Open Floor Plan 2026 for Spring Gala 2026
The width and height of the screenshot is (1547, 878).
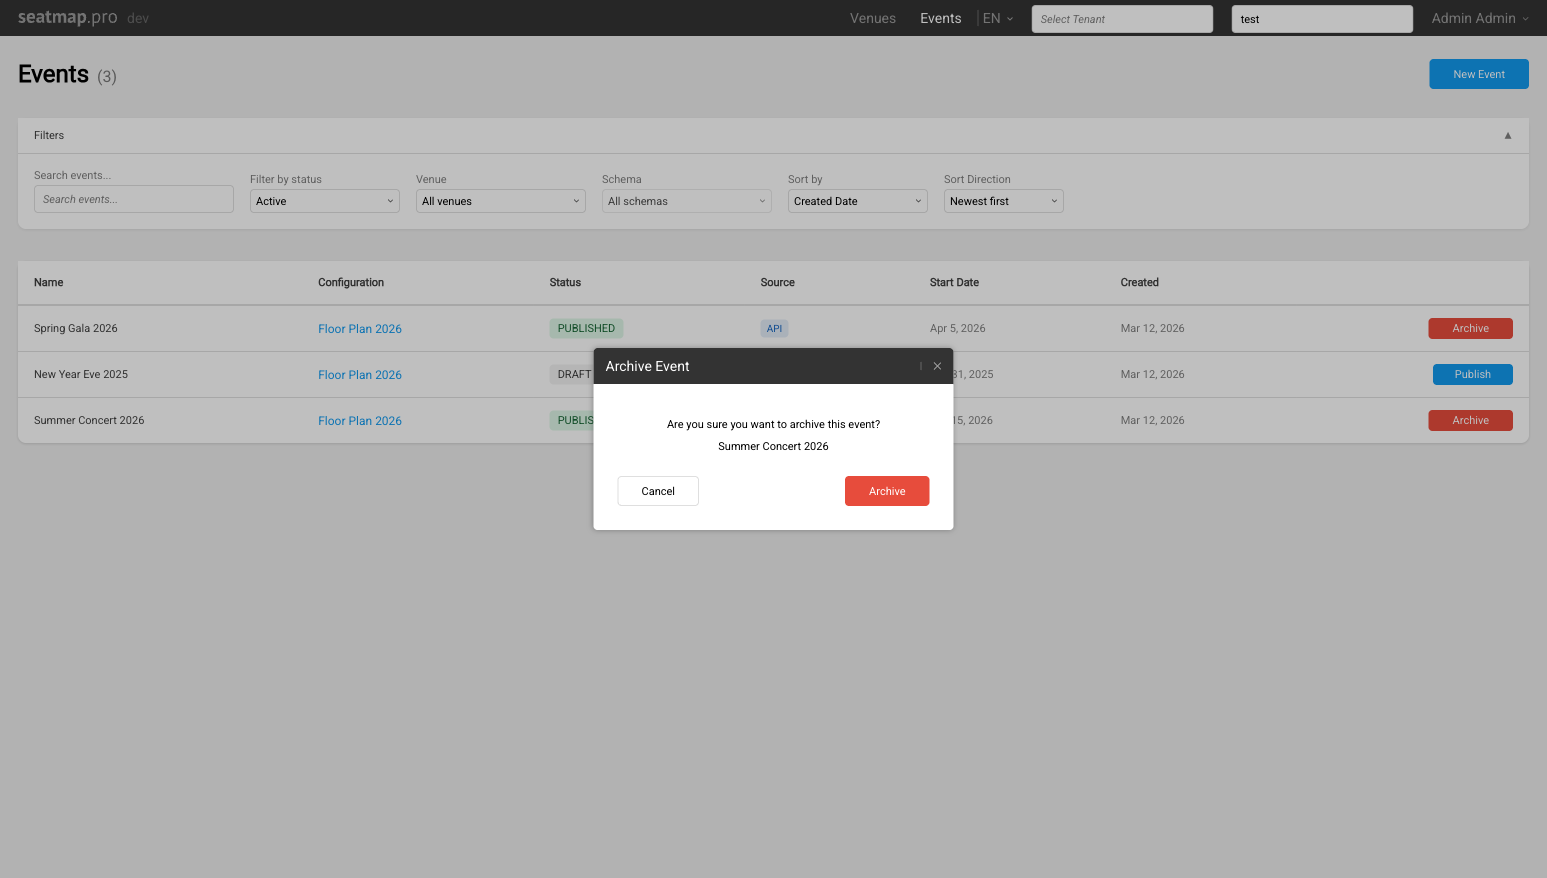(360, 328)
